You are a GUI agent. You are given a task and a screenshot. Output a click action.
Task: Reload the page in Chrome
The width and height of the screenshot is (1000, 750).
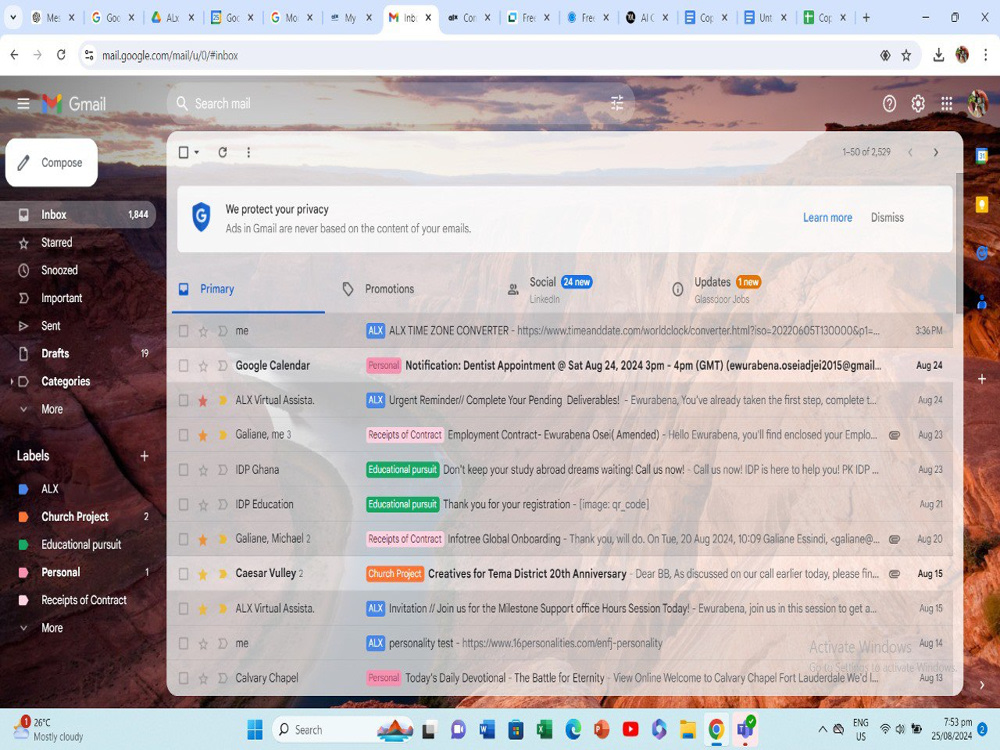click(61, 55)
